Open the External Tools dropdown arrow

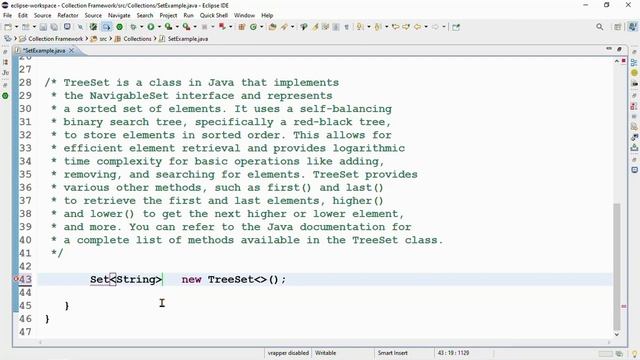point(195,27)
